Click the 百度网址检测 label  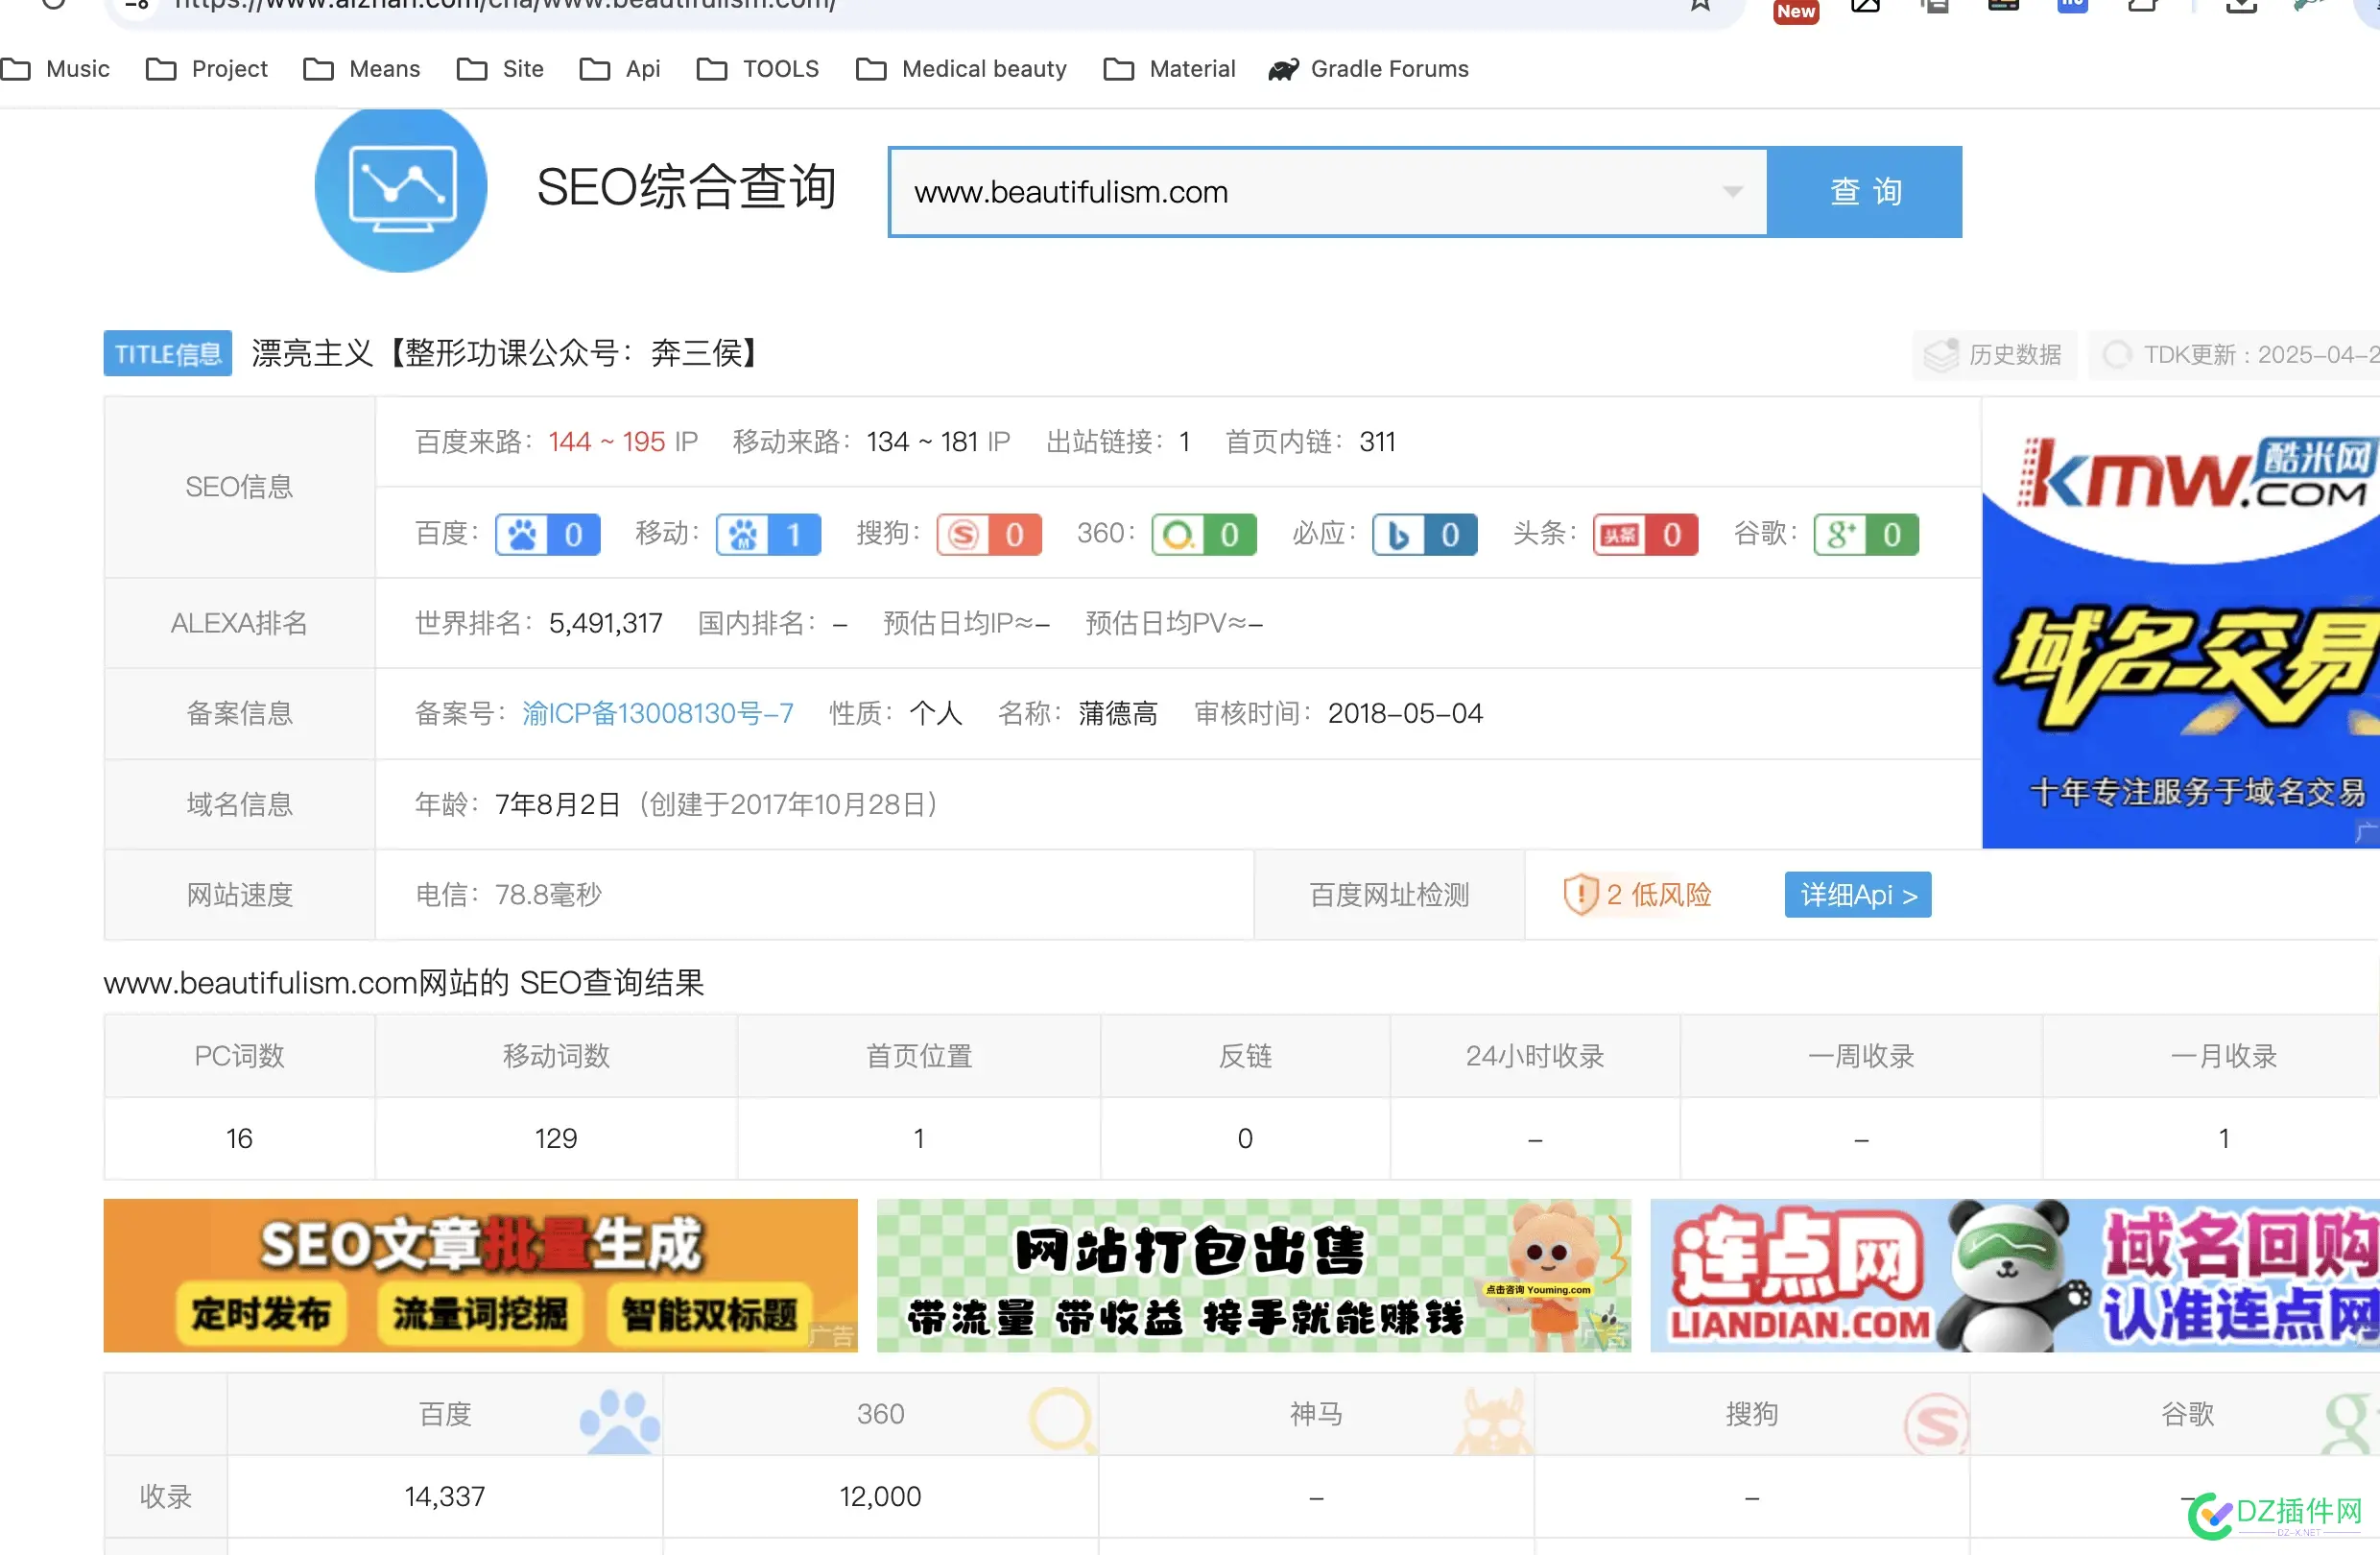tap(1389, 894)
